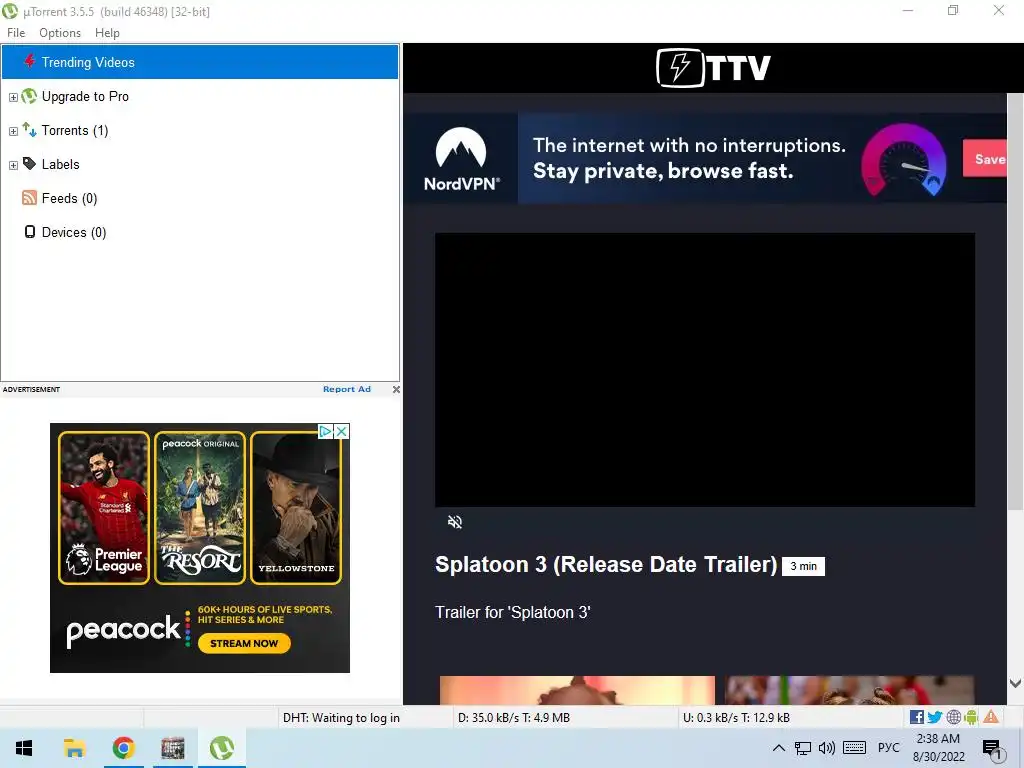This screenshot has width=1024, height=768.
Task: Click the Premier League ad card
Action: [x=104, y=508]
